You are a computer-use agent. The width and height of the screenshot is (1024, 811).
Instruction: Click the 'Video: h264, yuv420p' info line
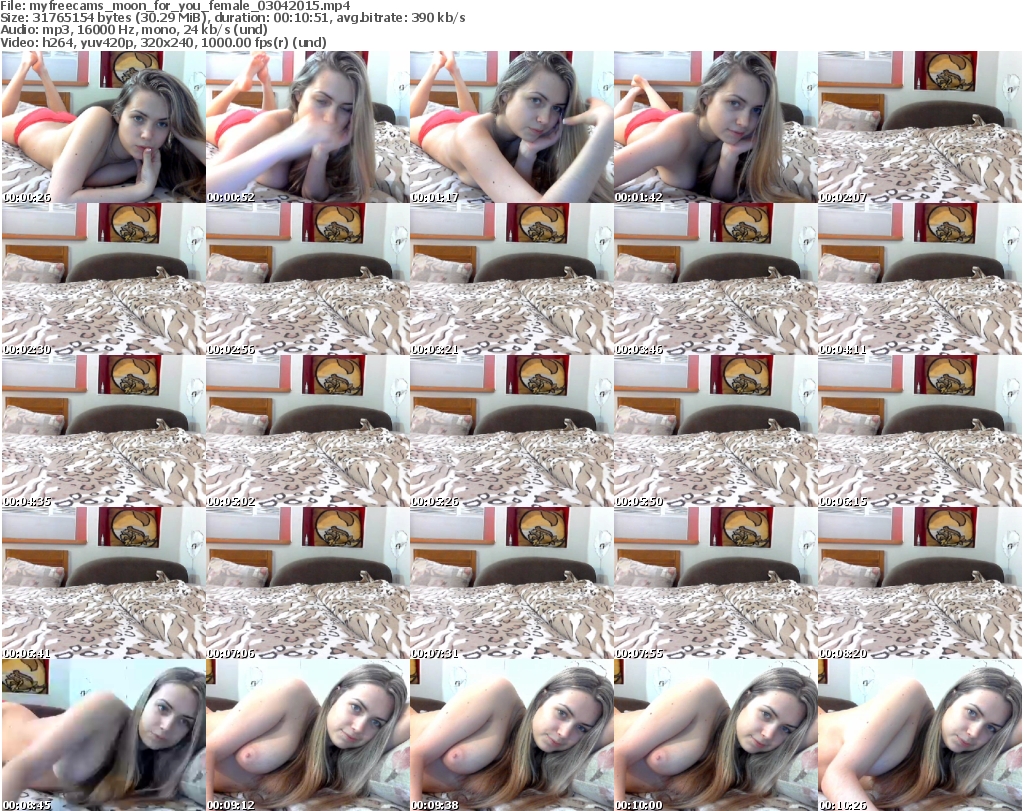point(163,42)
